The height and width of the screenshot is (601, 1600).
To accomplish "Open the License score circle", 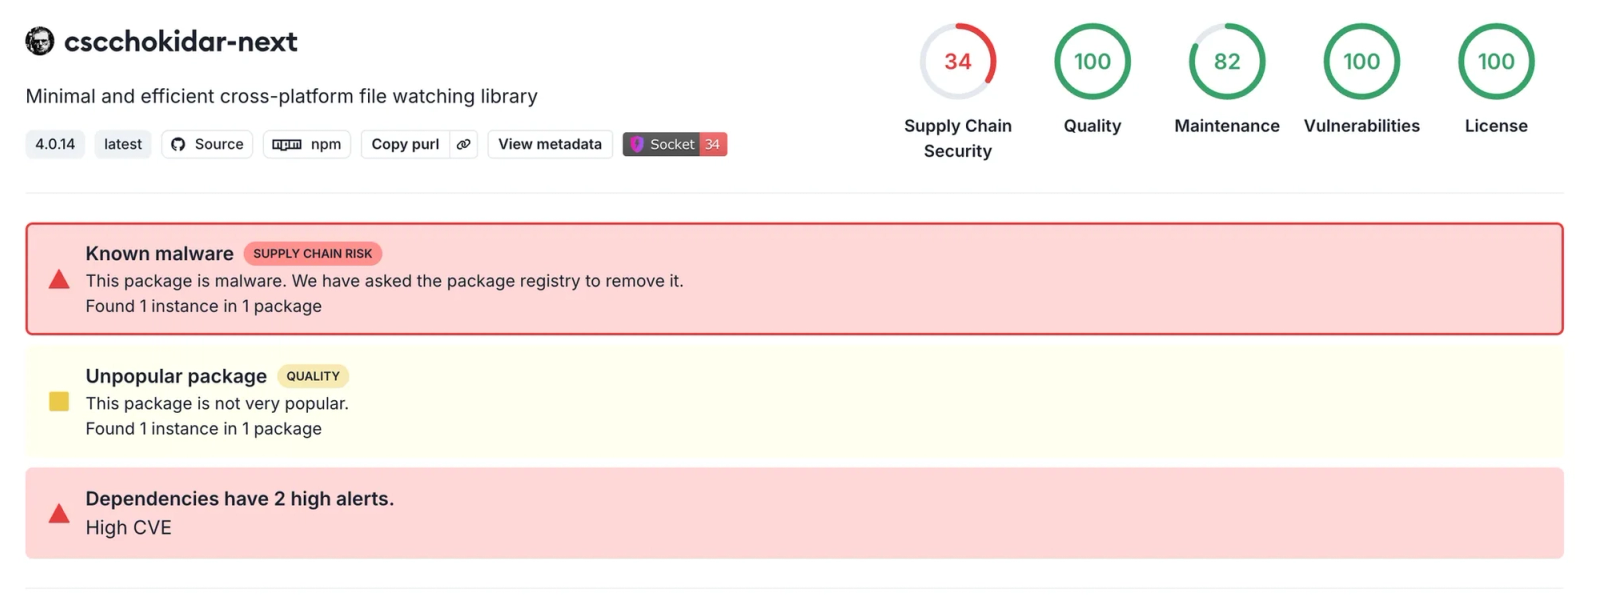I will 1496,61.
